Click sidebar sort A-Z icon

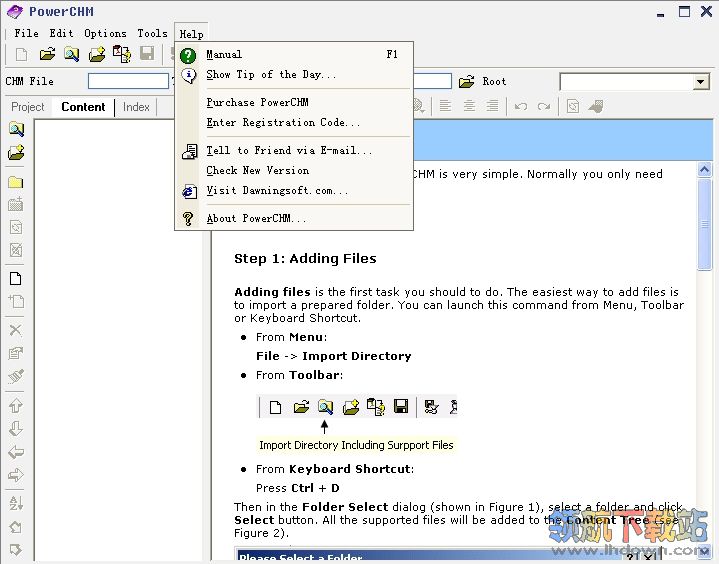point(16,503)
